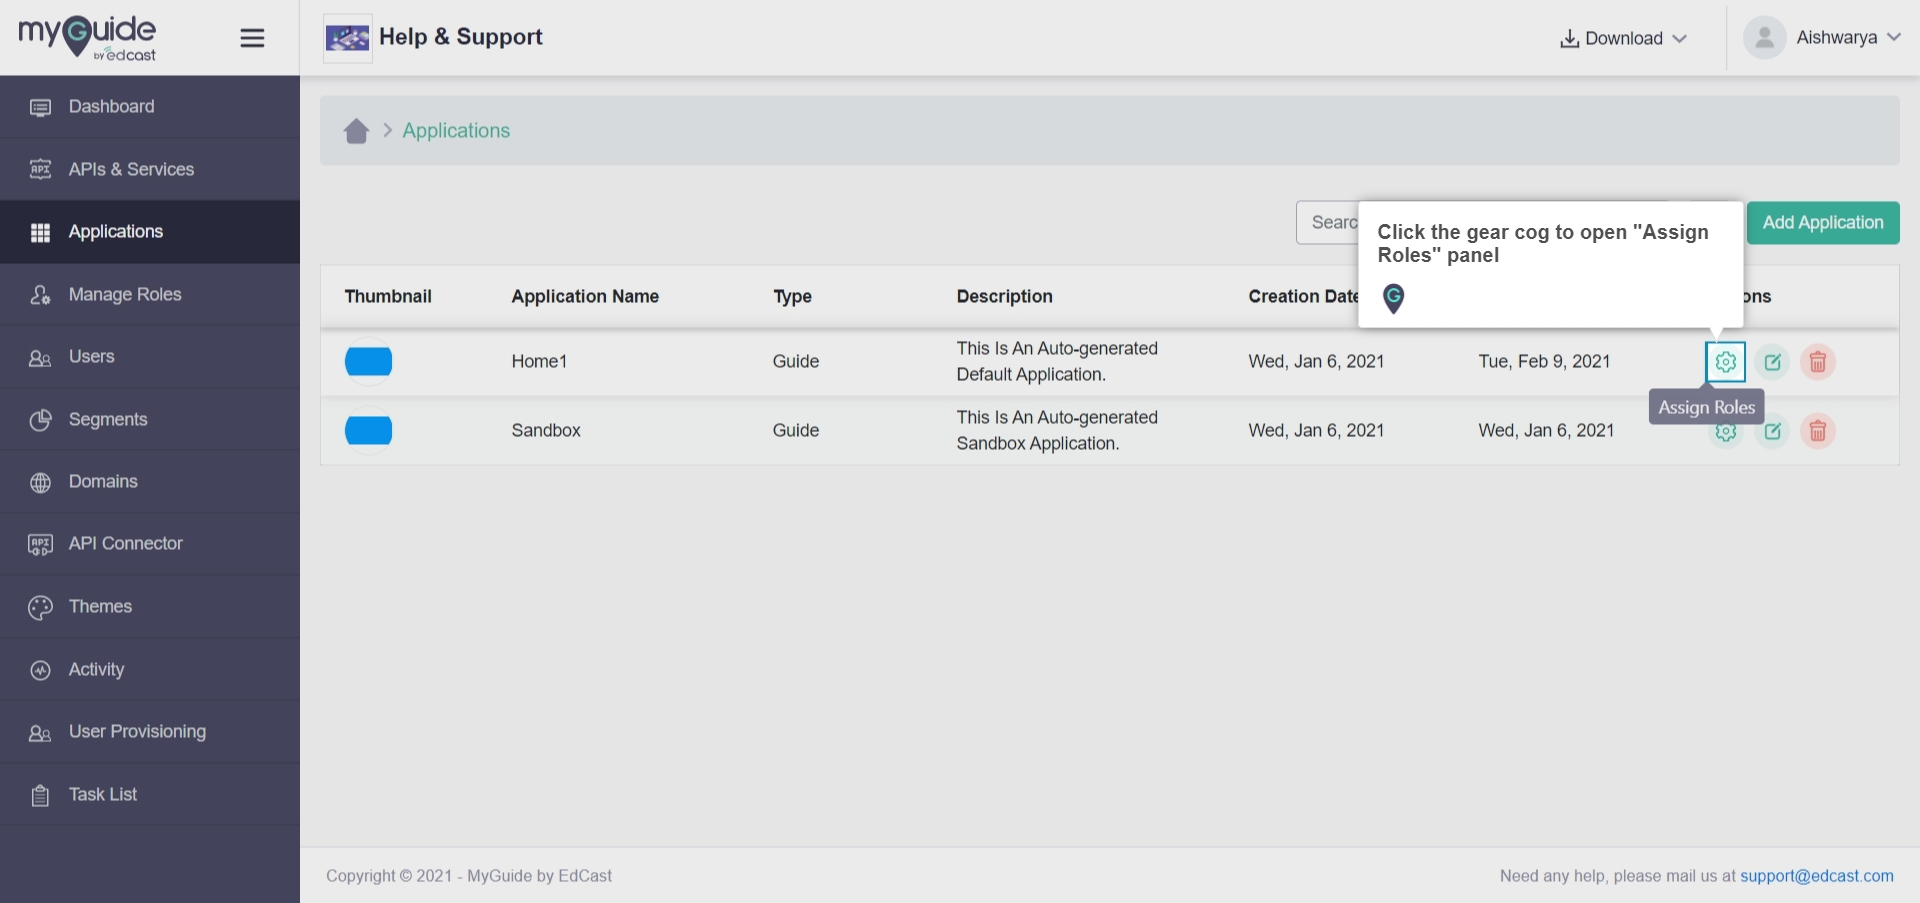Open Dashboard in the sidebar
The image size is (1920, 903).
pyautogui.click(x=150, y=107)
